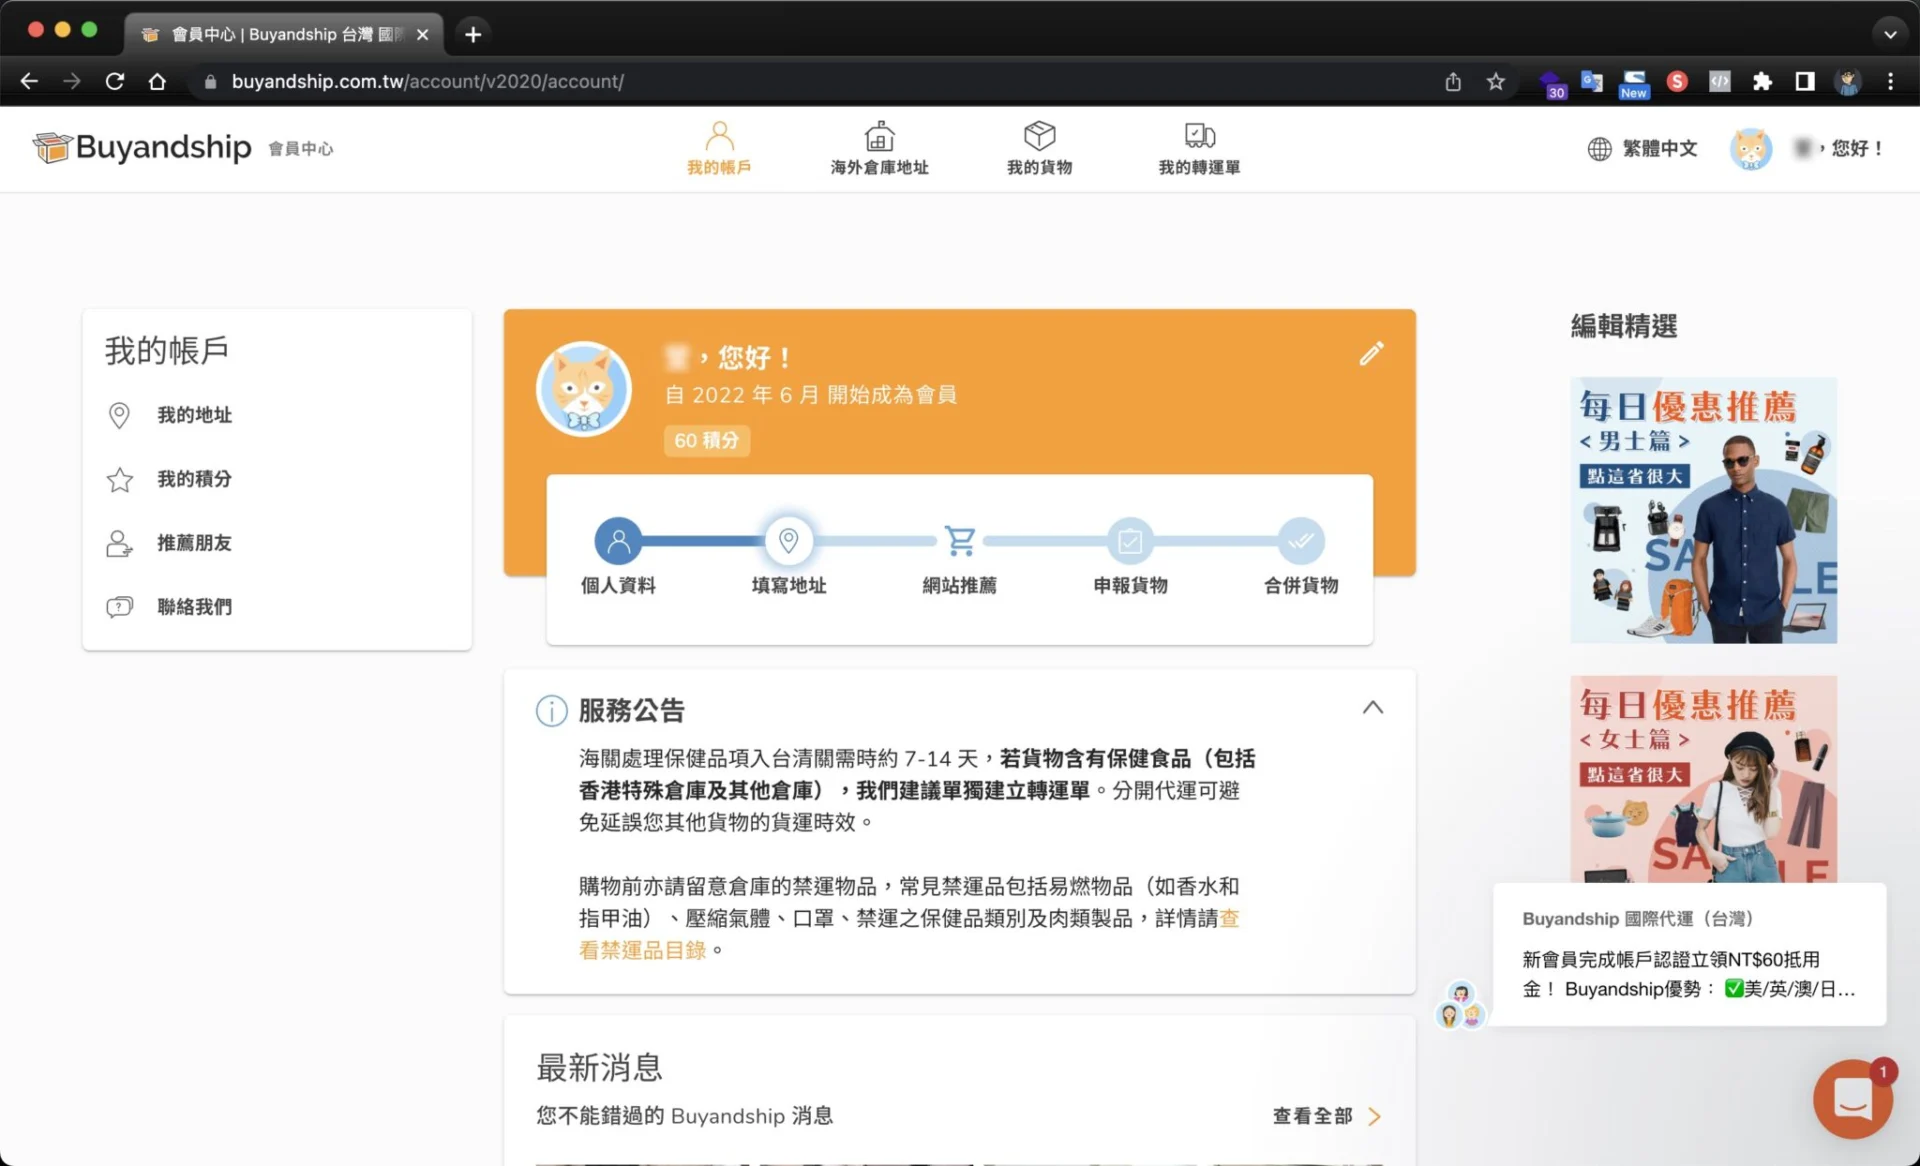
Task: Open 聯絡我們 in the sidebar
Action: (x=194, y=607)
